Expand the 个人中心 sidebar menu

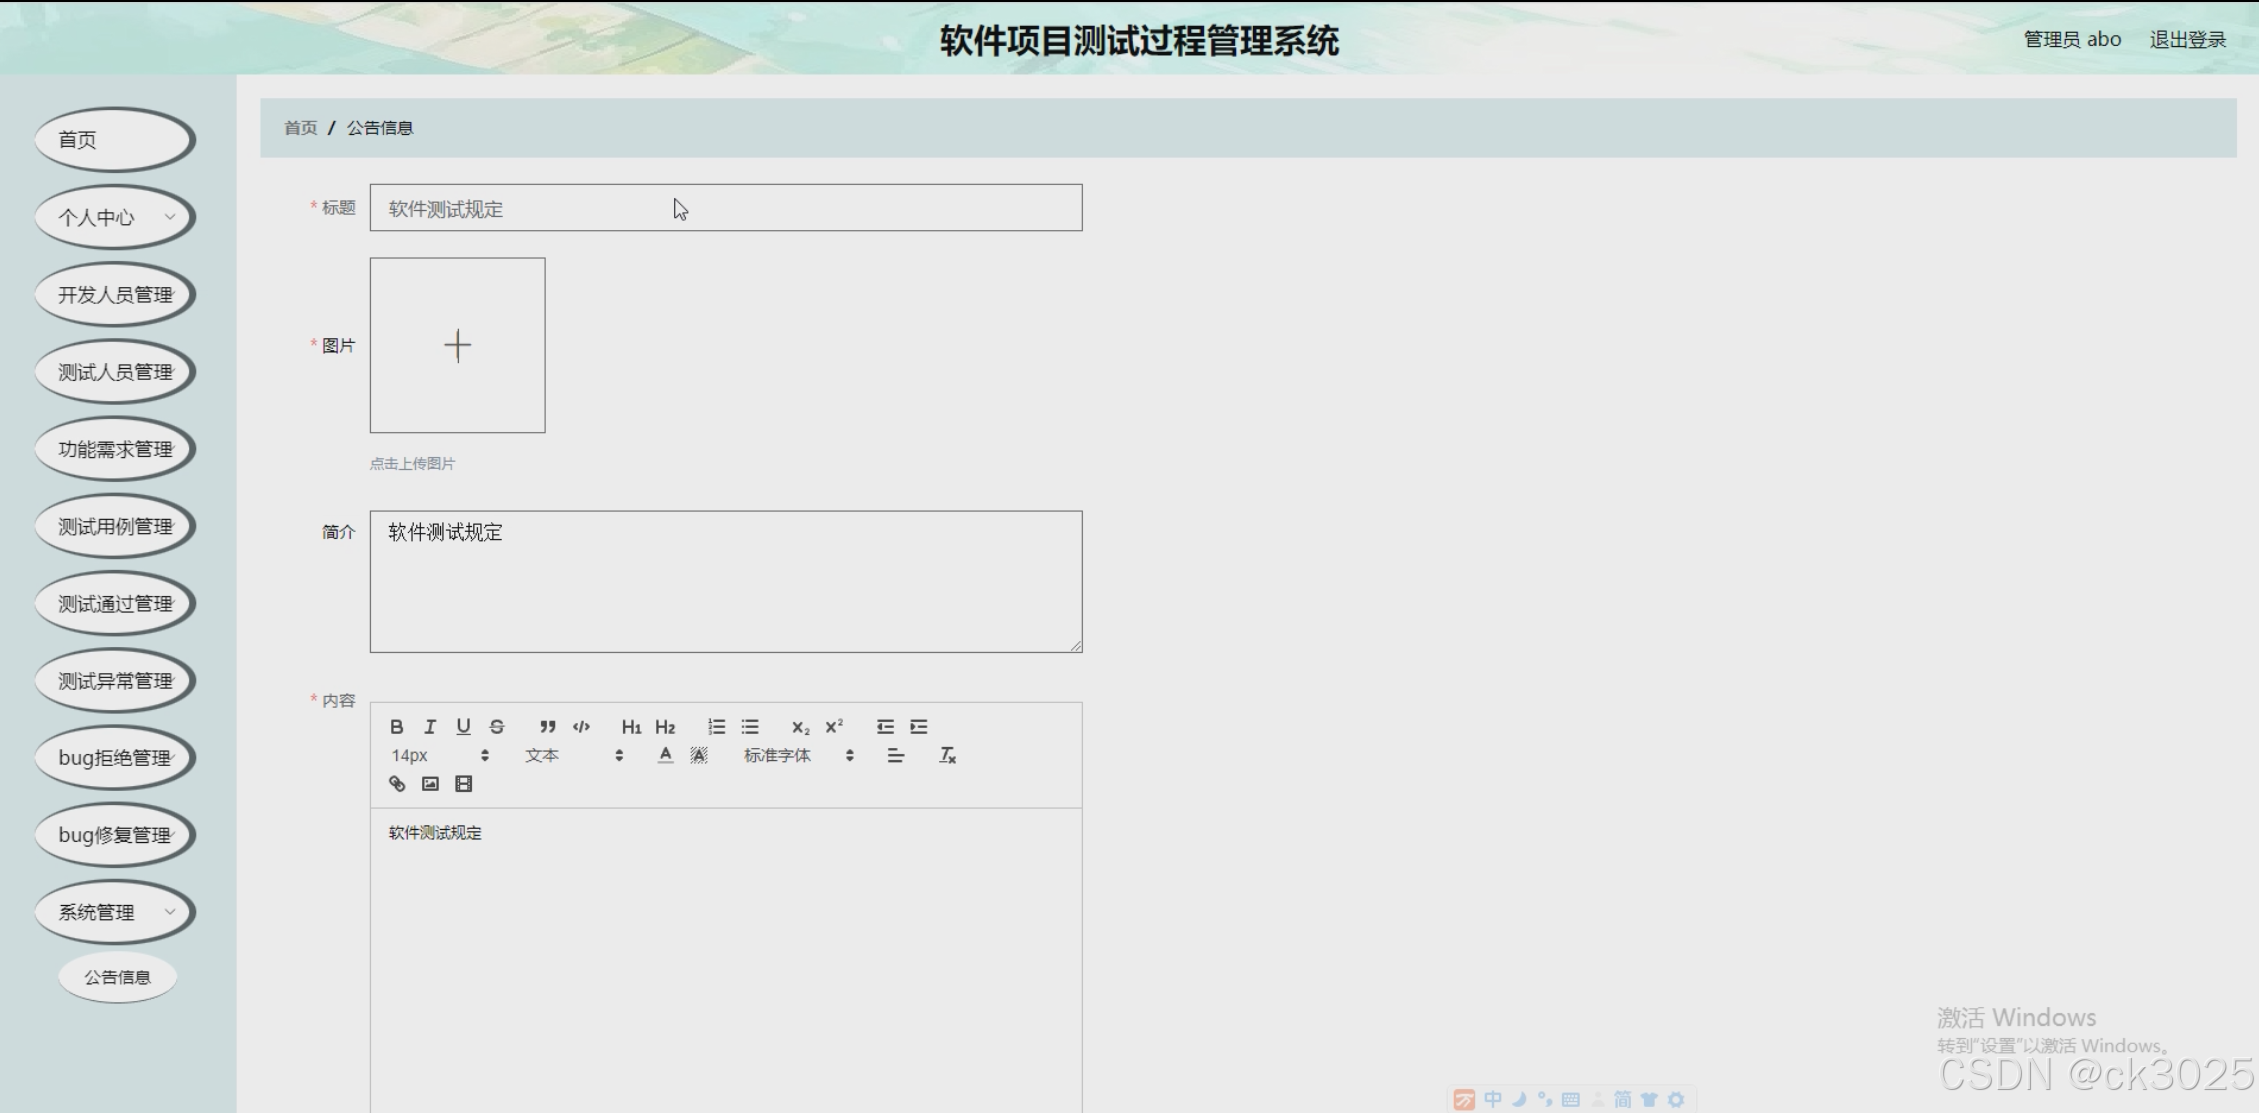[x=113, y=217]
